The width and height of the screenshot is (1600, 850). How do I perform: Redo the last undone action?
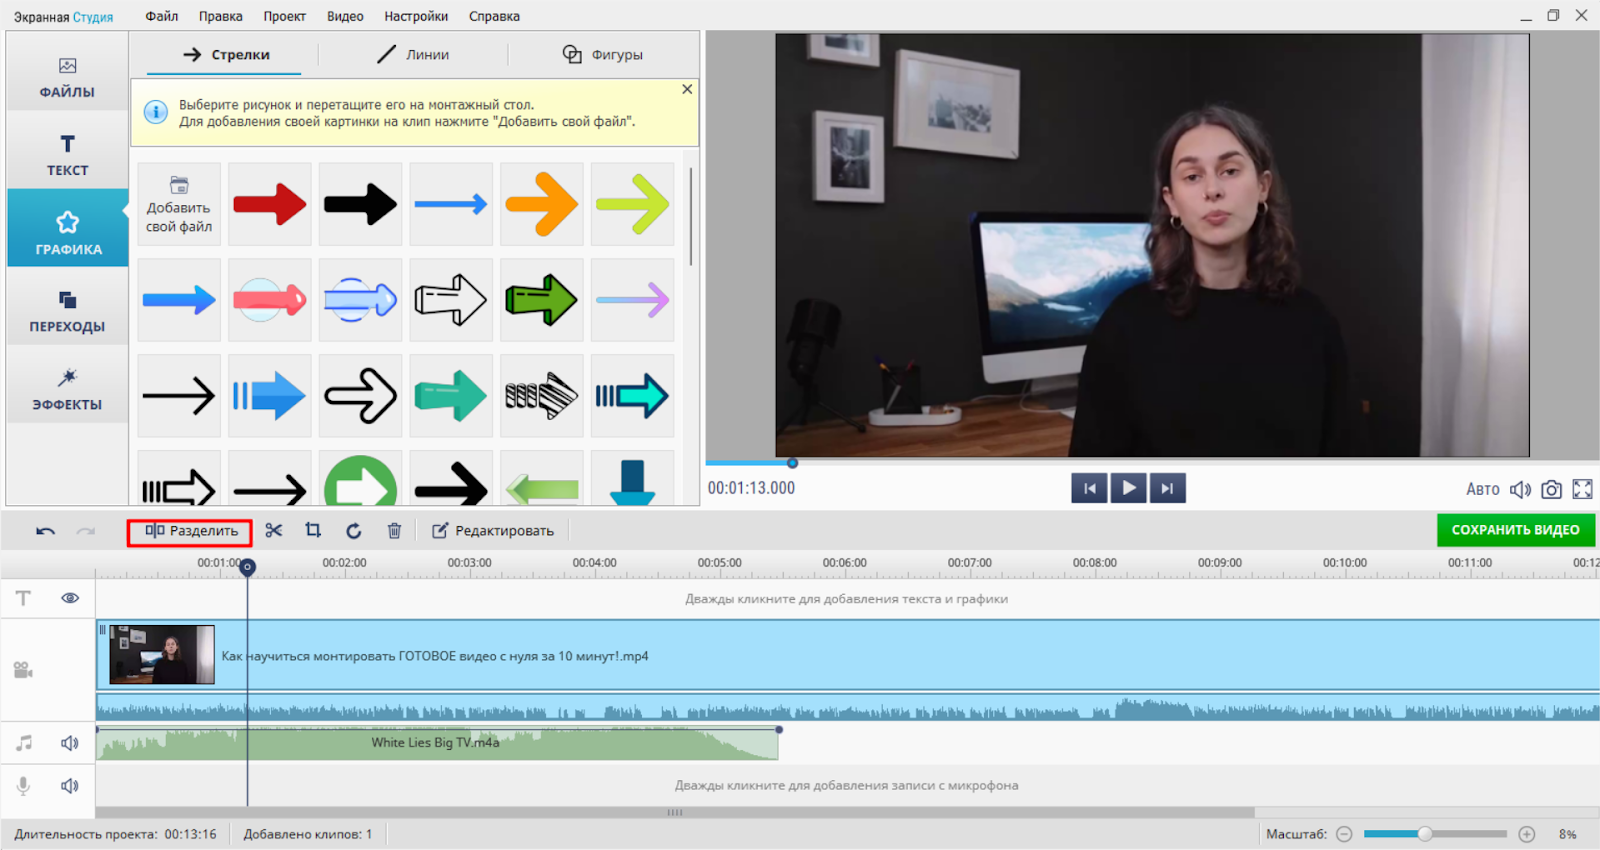(86, 531)
